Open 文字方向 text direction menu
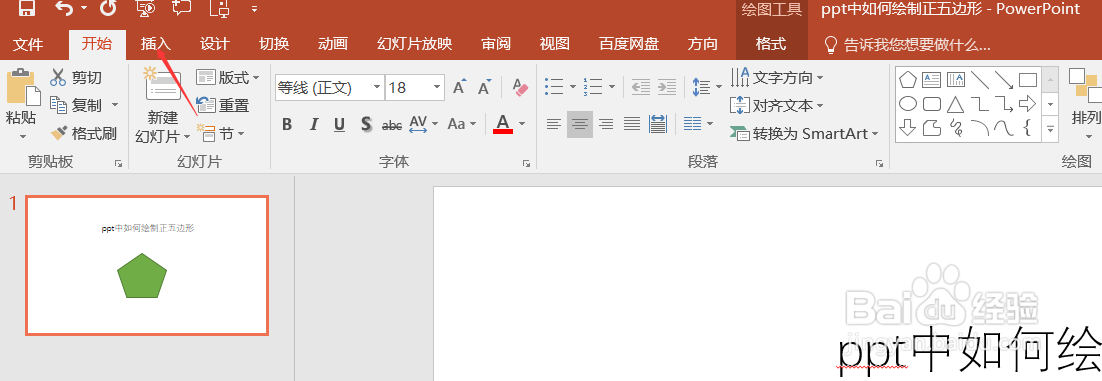This screenshot has height=381, width=1102. (777, 77)
